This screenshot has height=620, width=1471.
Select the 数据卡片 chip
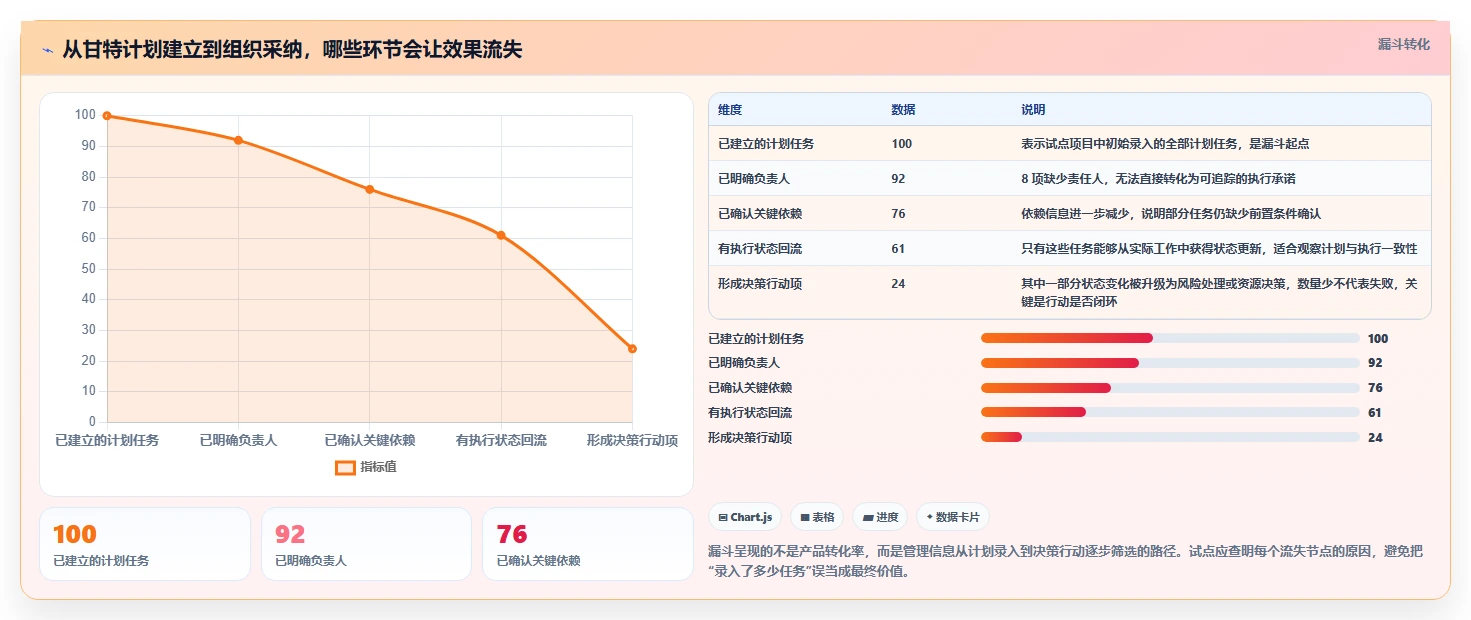click(x=953, y=517)
